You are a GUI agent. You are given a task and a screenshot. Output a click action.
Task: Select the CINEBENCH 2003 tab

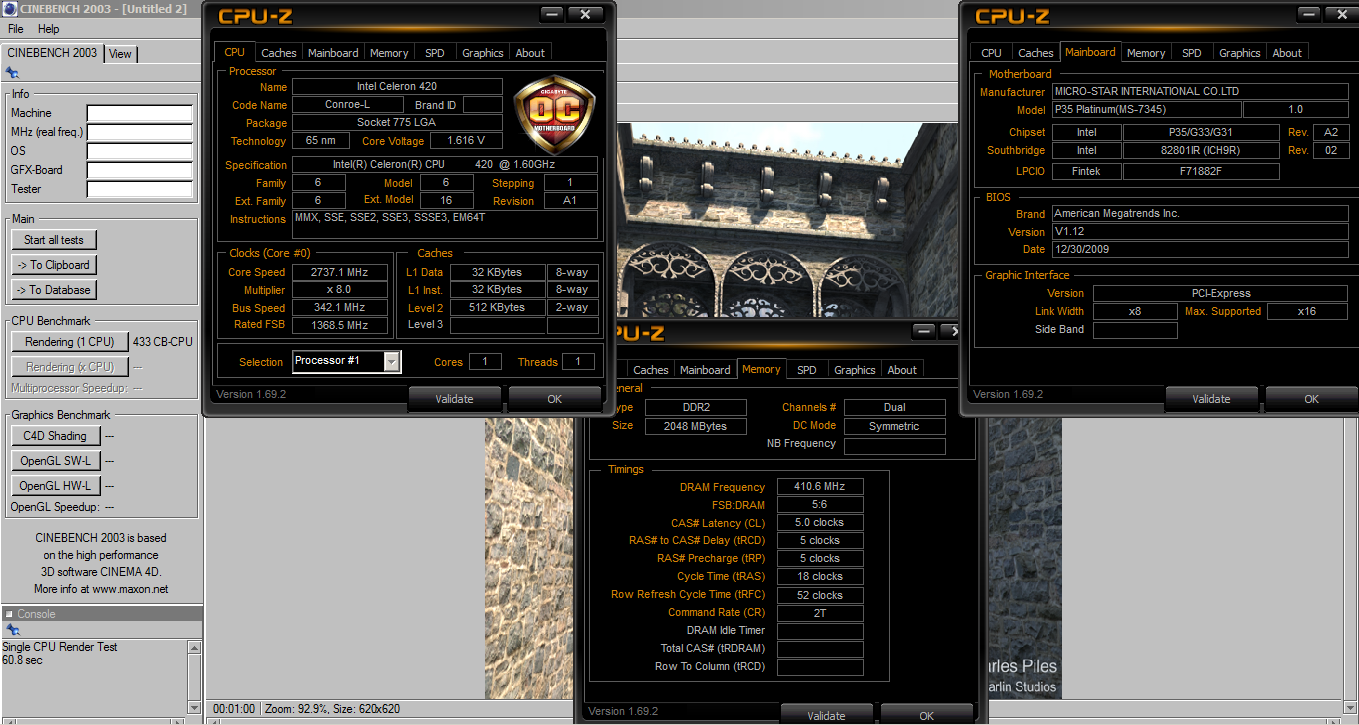[x=52, y=52]
